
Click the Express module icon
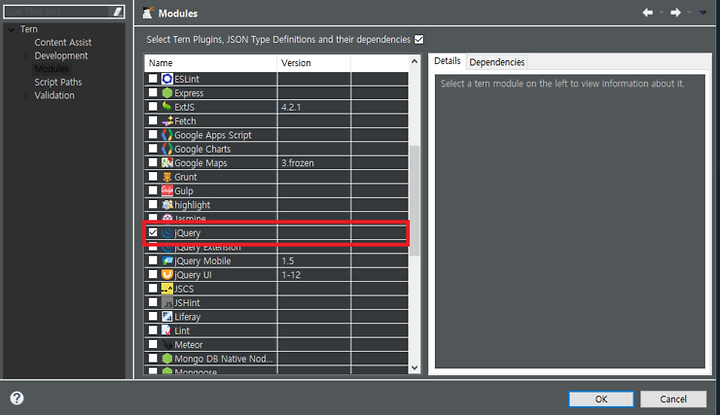pyautogui.click(x=167, y=93)
